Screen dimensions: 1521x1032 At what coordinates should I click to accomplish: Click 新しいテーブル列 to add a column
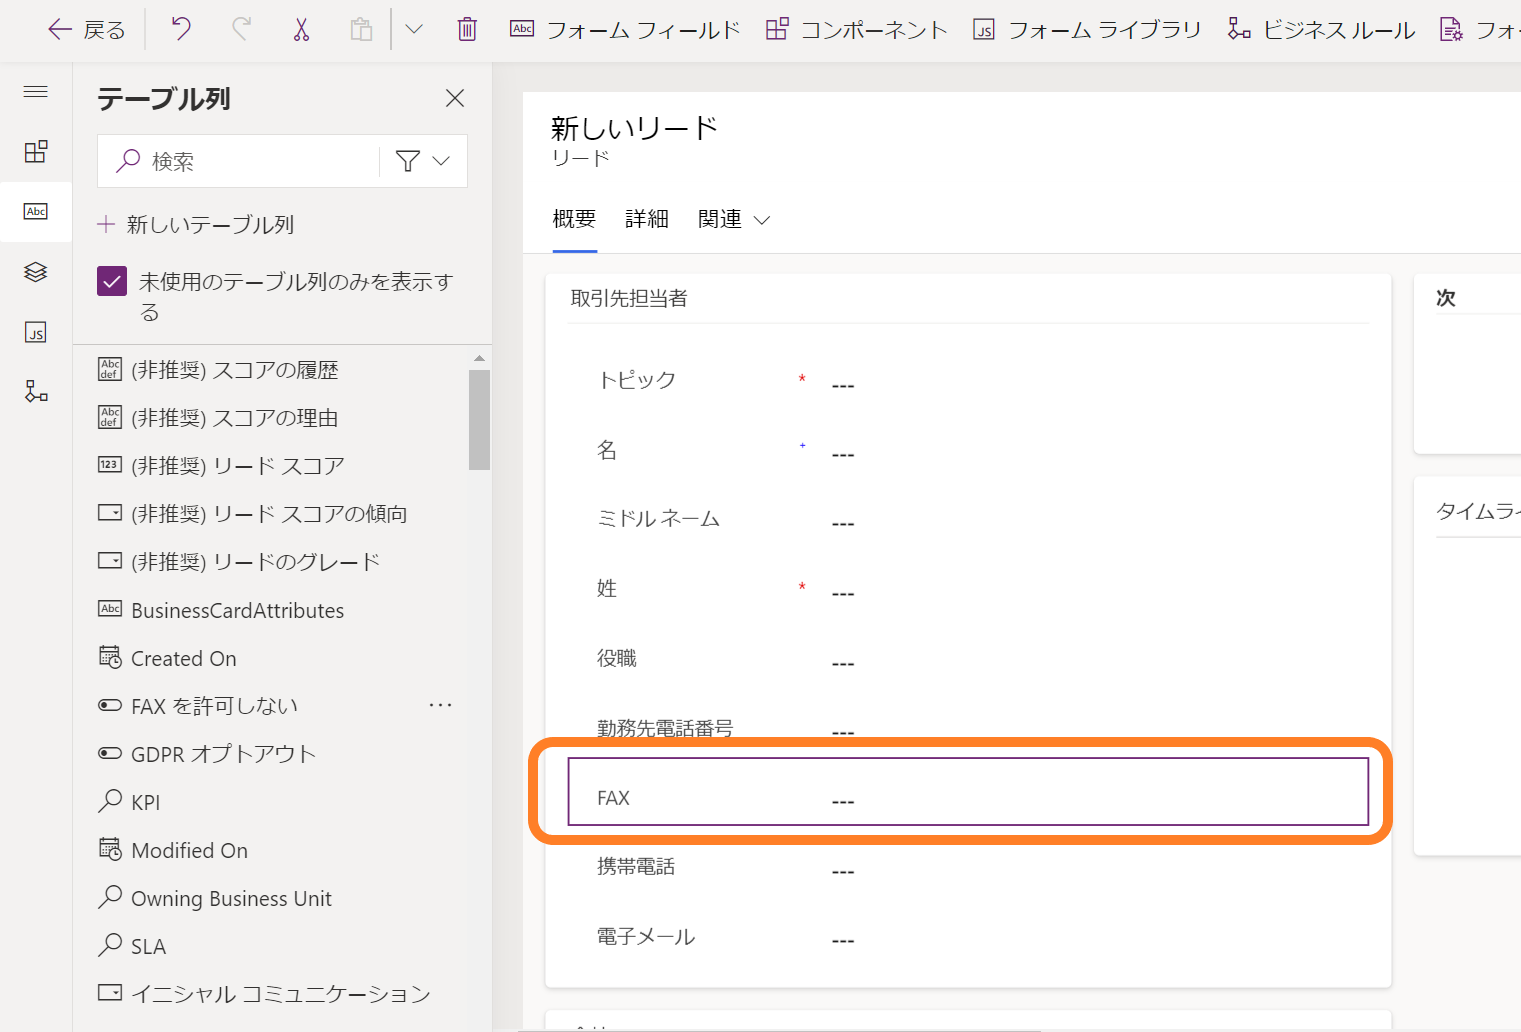195,224
